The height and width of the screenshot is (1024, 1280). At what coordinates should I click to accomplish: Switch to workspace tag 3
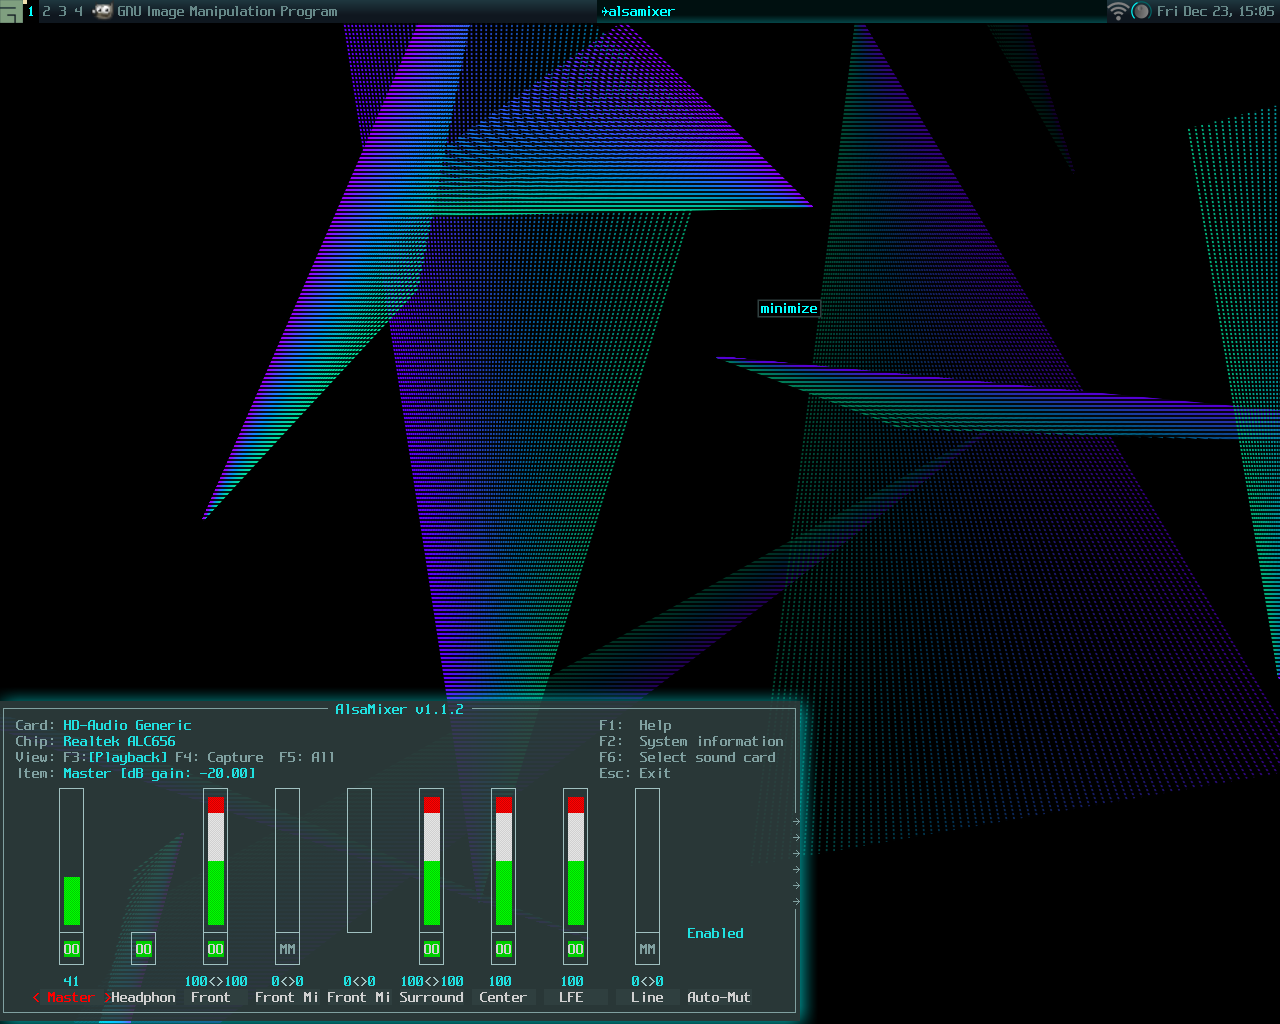click(62, 12)
